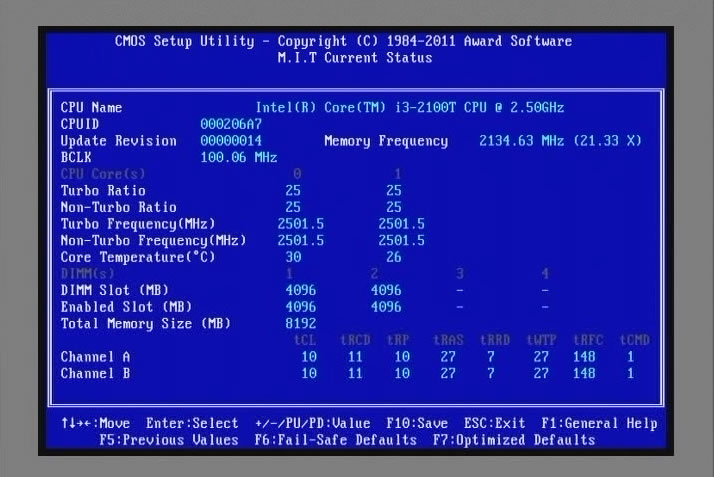This screenshot has height=477, width=714.
Task: Select core 0 temperature value 30
Action: tap(293, 257)
